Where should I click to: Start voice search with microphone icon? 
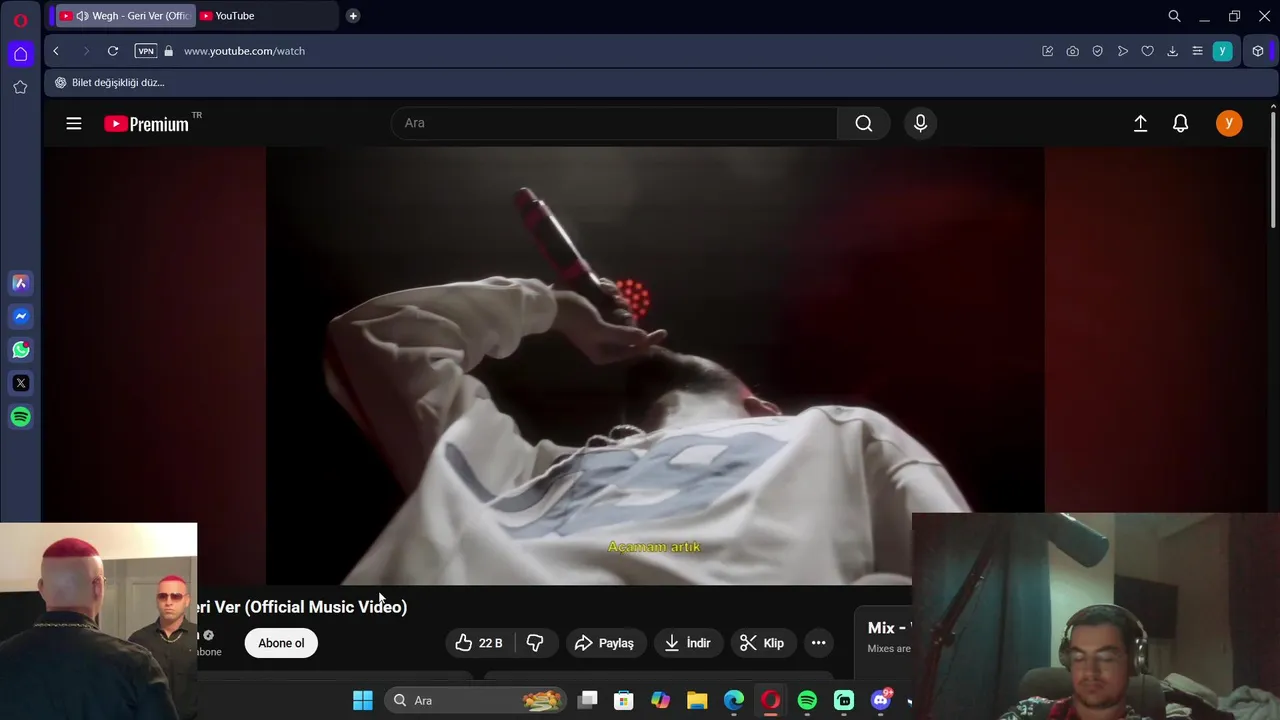pyautogui.click(x=920, y=123)
